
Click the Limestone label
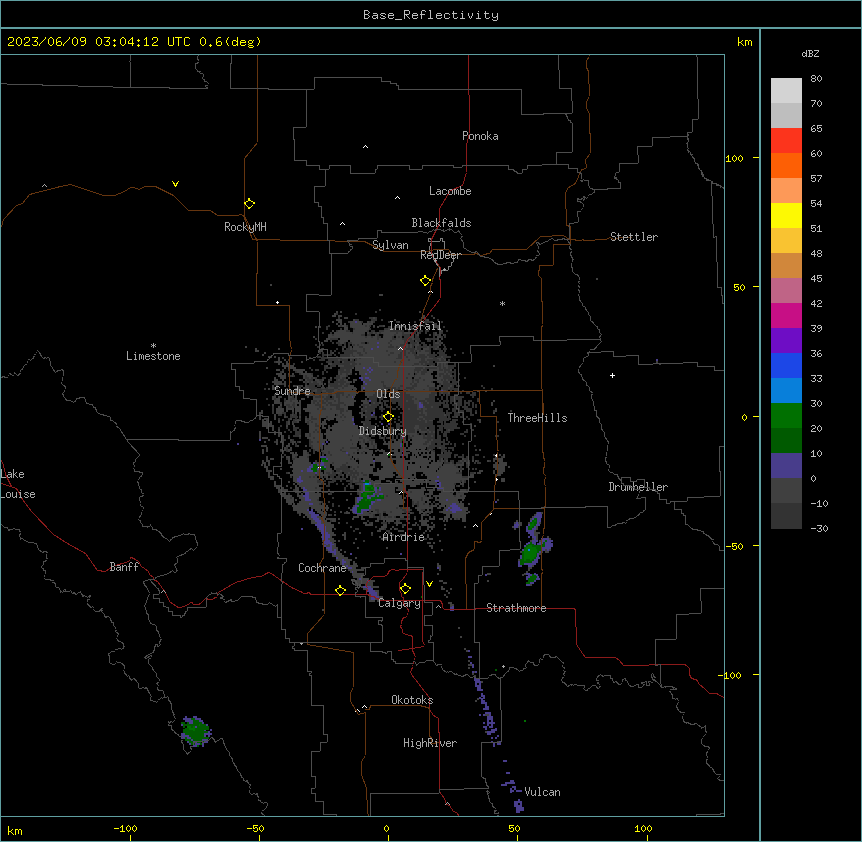tap(153, 356)
